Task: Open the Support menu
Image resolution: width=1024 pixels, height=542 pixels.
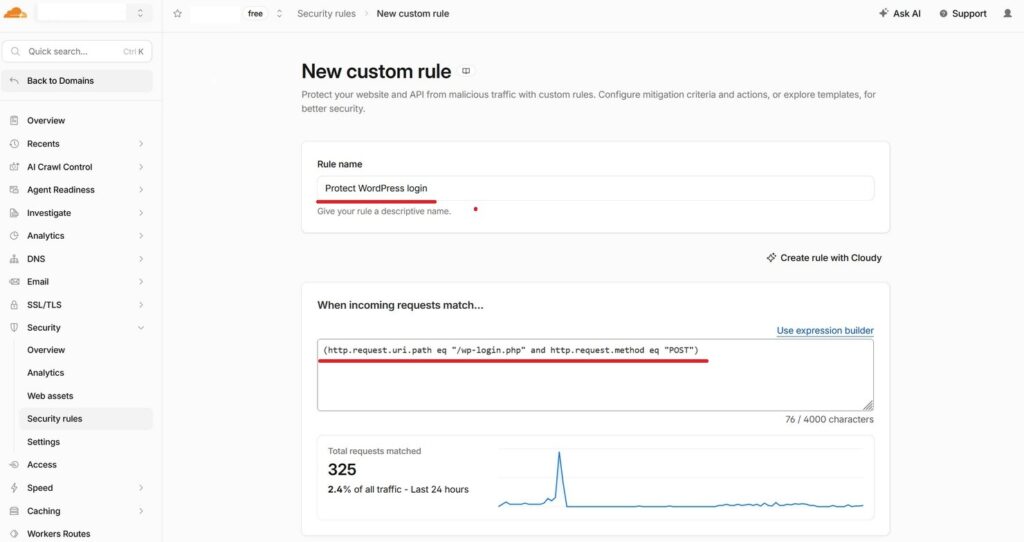Action: click(x=963, y=14)
